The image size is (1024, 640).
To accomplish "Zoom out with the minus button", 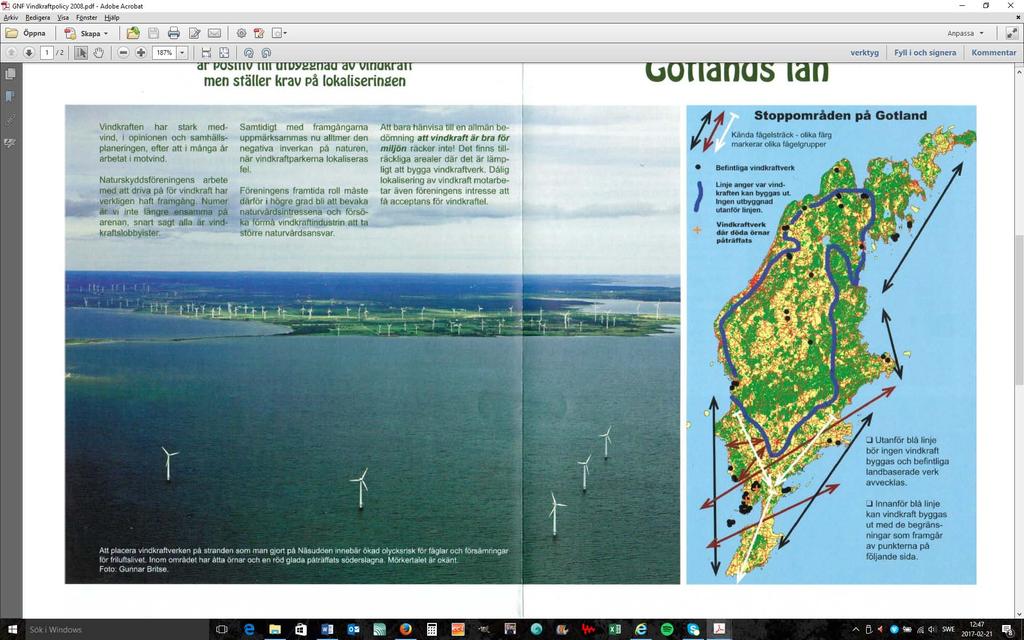I will coord(123,52).
